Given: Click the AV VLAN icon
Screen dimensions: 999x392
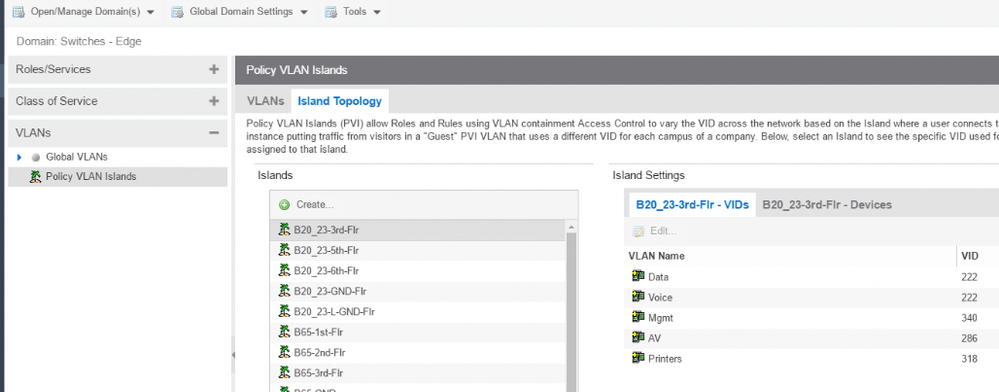Looking at the screenshot, I should (x=638, y=337).
